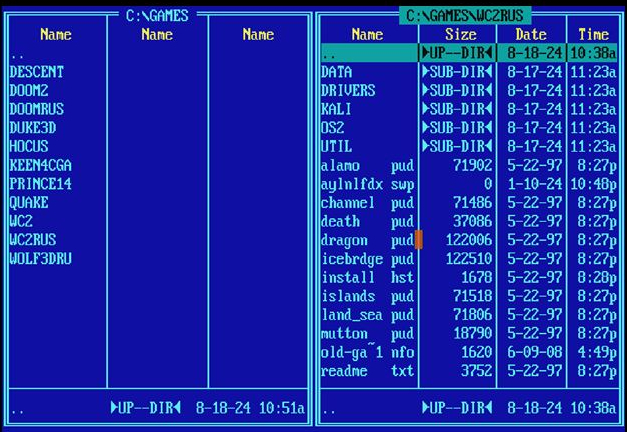Click date 1-10-24 of aylnlfdx
The width and height of the screenshot is (627, 432).
pyautogui.click(x=535, y=184)
